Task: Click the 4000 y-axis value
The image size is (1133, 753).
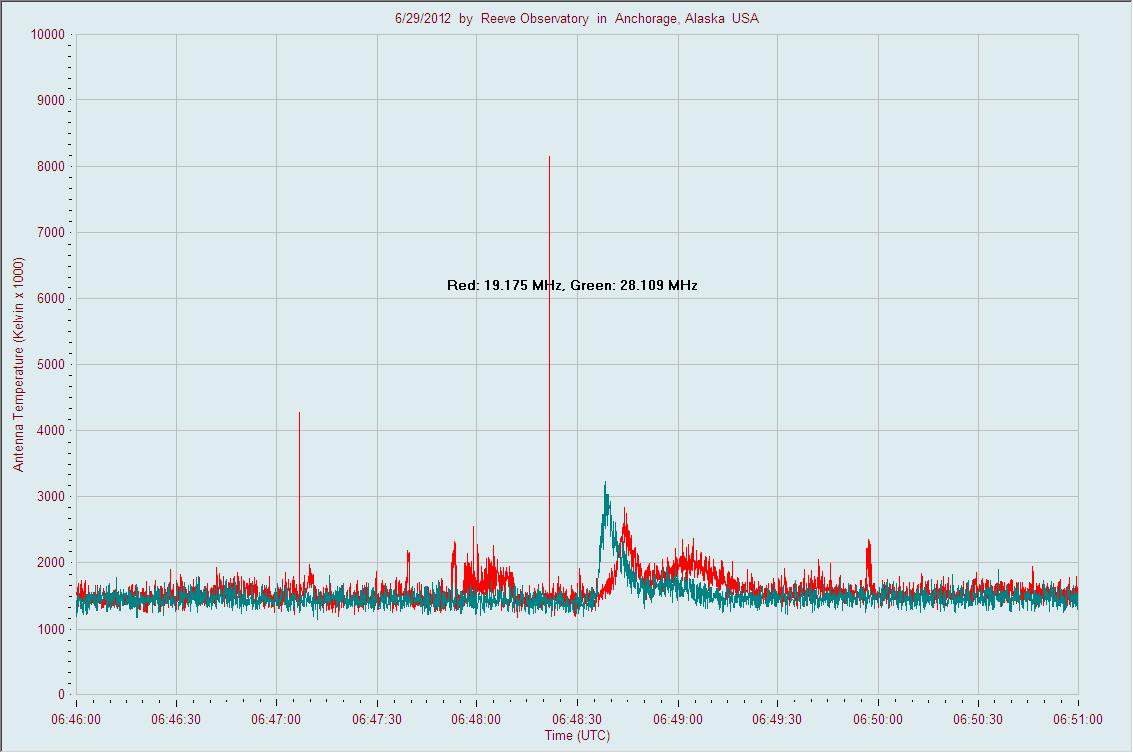Action: [x=51, y=431]
